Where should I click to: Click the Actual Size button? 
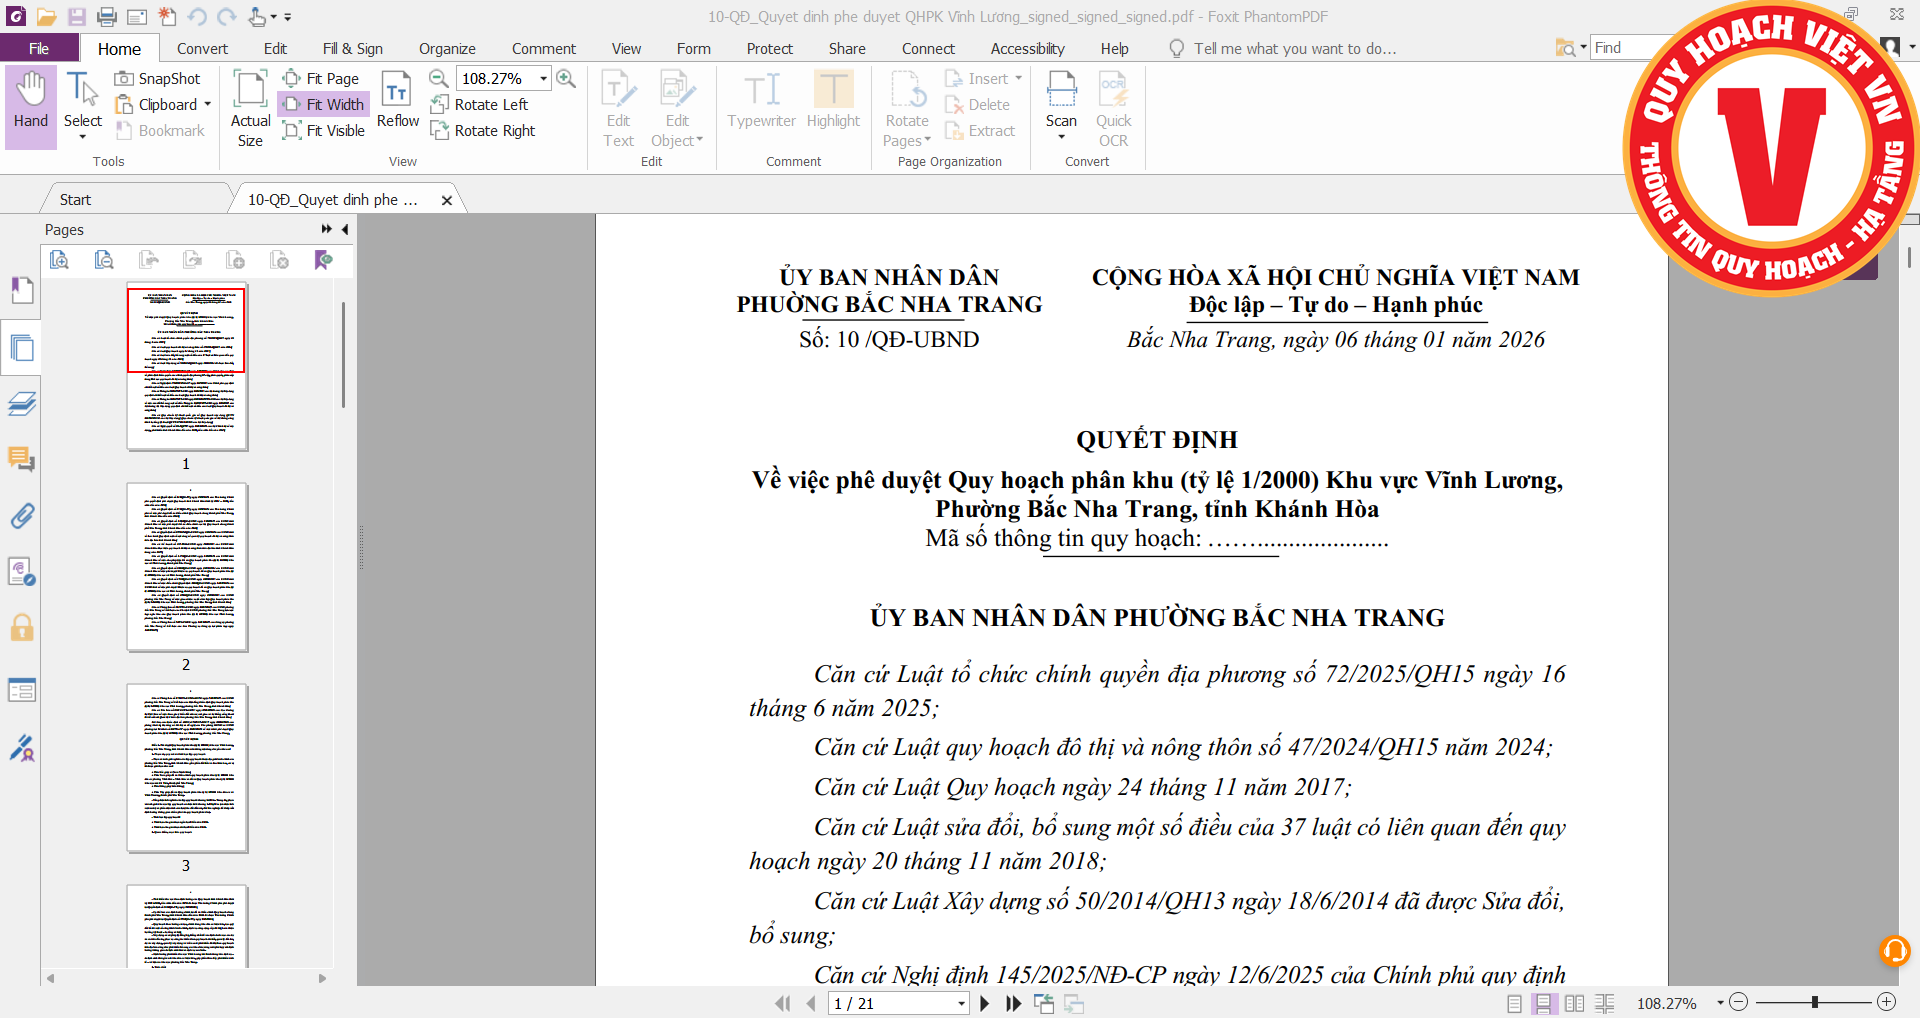point(250,108)
